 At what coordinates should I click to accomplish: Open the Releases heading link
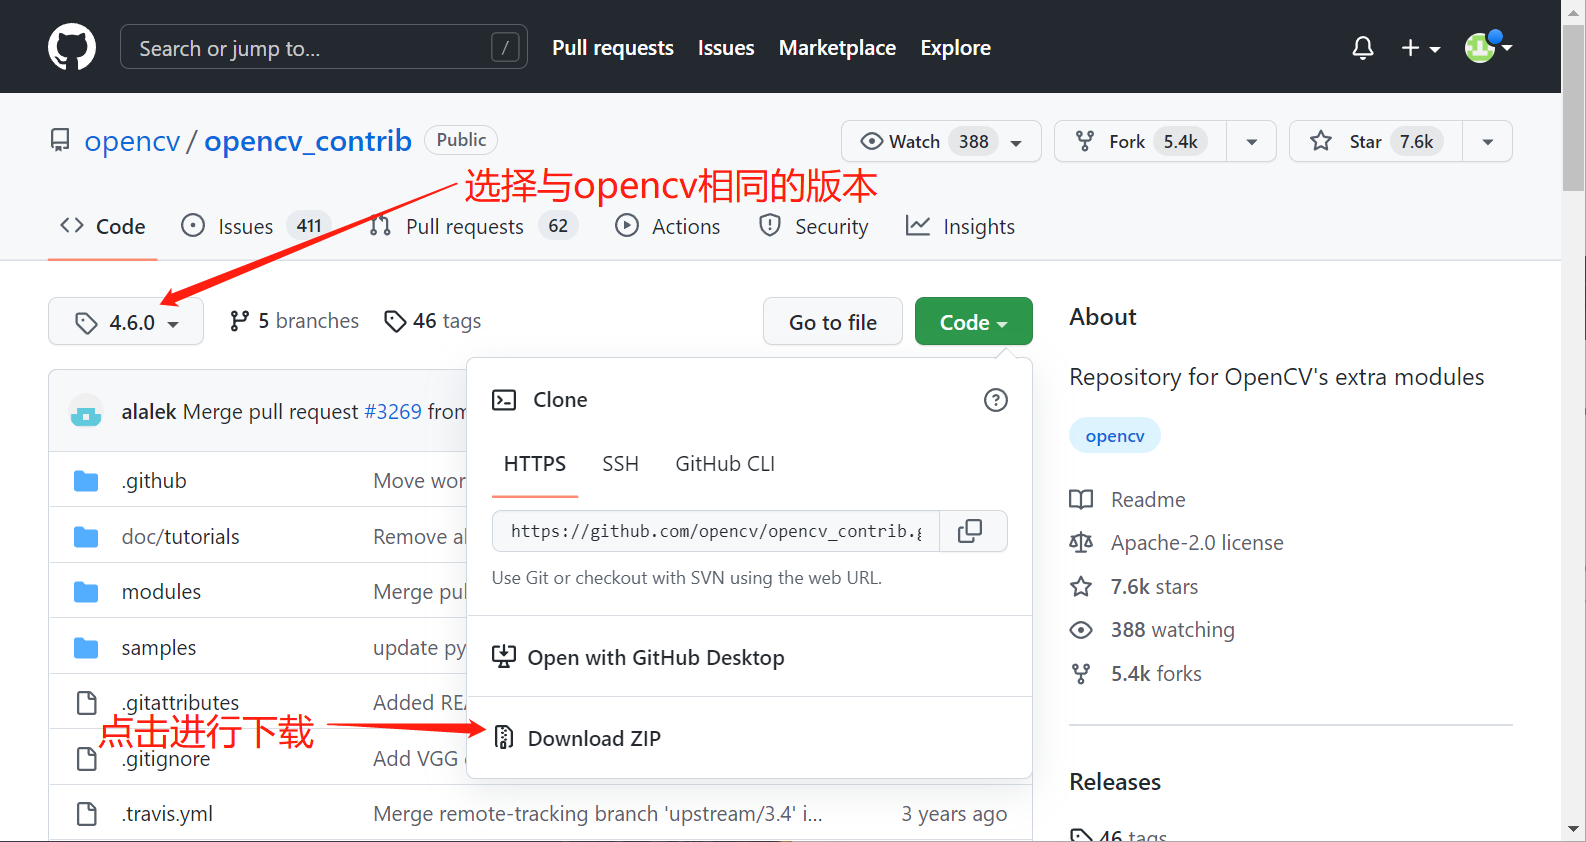pos(1115,782)
